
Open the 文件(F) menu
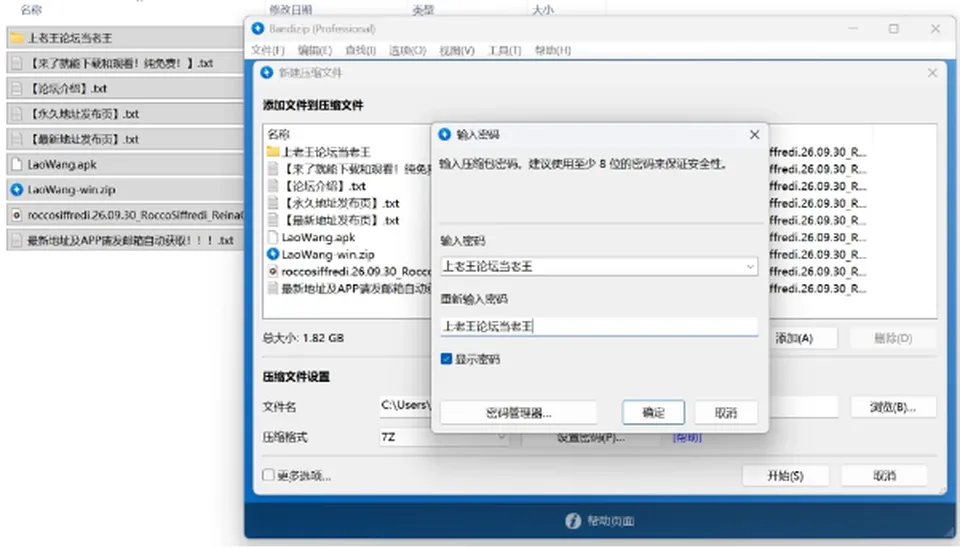click(x=268, y=50)
